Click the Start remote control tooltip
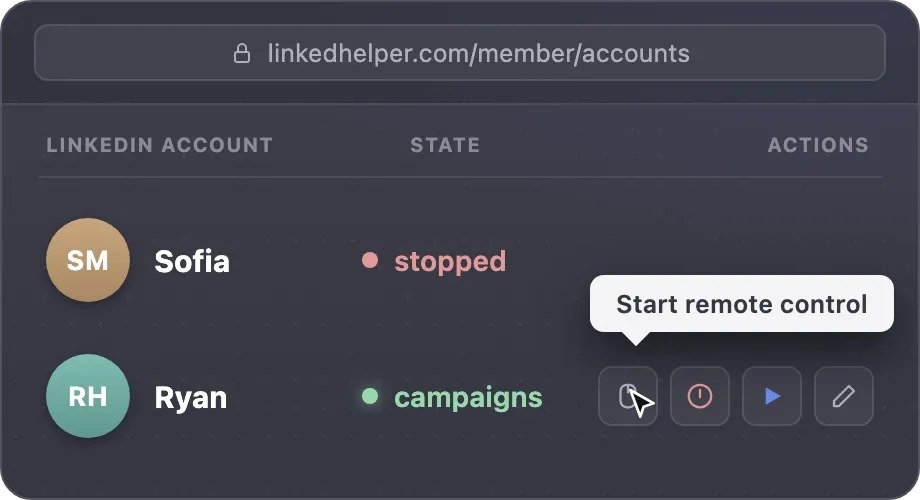This screenshot has width=920, height=500. (742, 304)
